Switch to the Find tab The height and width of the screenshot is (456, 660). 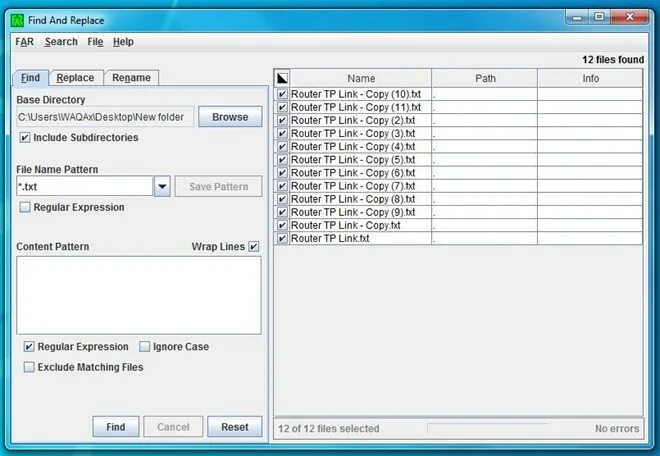30,78
